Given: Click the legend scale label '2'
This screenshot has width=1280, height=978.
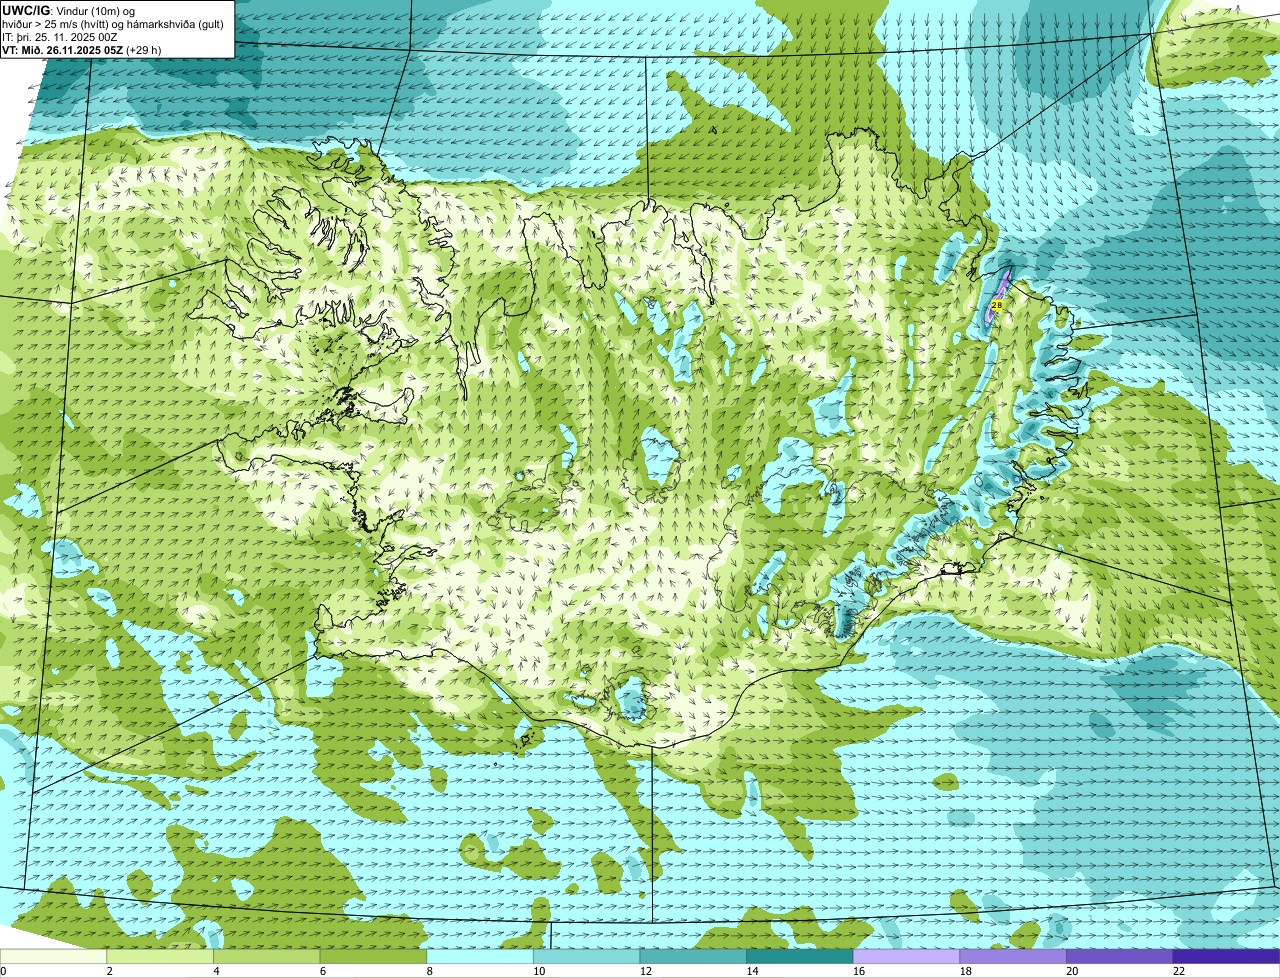Looking at the screenshot, I should click(109, 971).
